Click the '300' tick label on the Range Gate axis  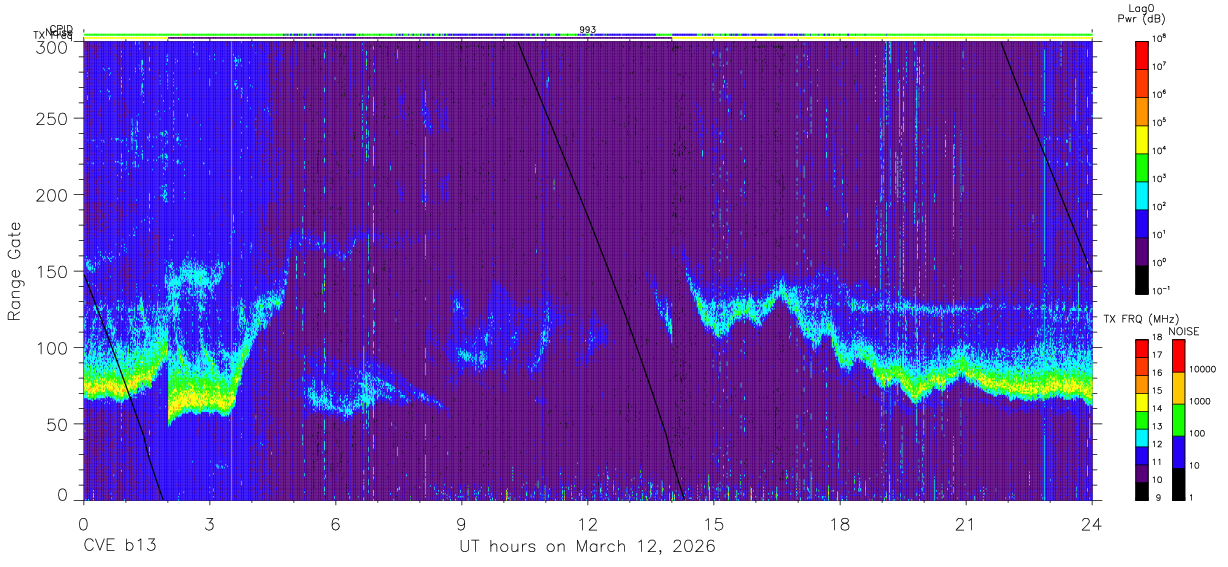point(54,46)
